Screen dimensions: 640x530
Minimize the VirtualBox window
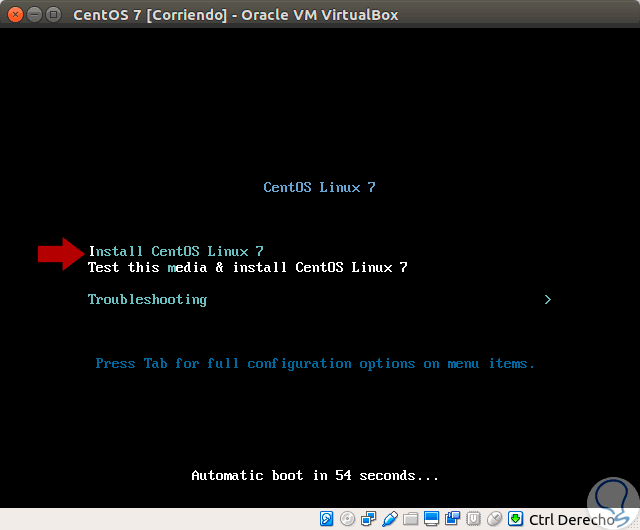click(34, 15)
